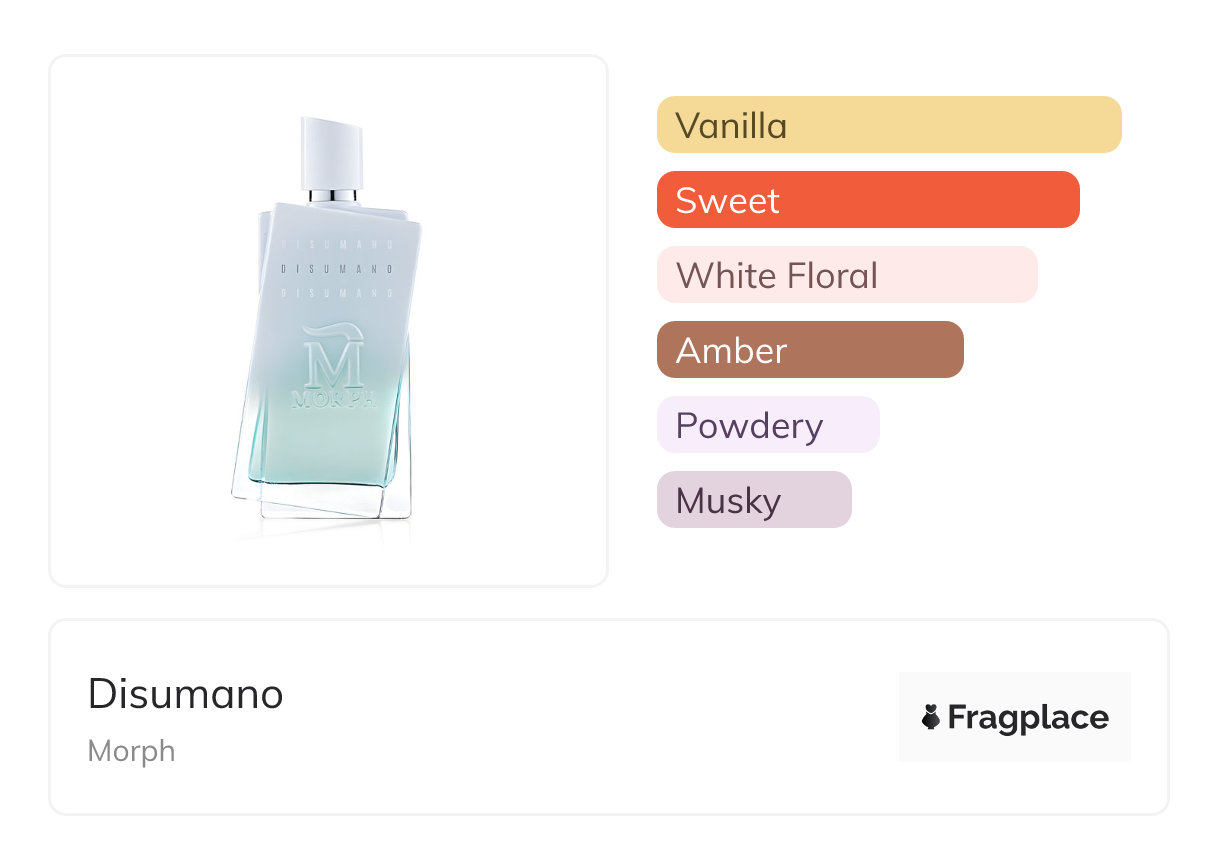The image size is (1218, 864).
Task: Click the silver collar under the bottle cap
Action: click(333, 195)
